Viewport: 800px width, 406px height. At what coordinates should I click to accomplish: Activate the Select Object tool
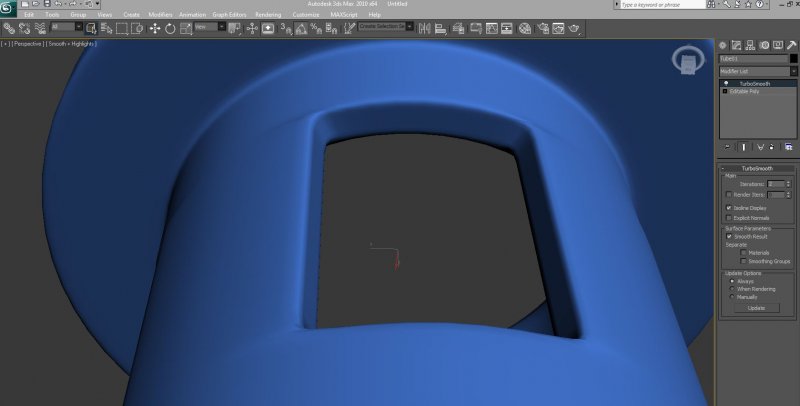pyautogui.click(x=91, y=29)
